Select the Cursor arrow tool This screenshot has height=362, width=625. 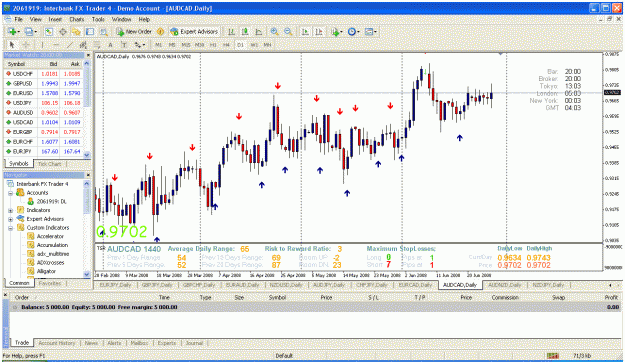click(x=12, y=45)
